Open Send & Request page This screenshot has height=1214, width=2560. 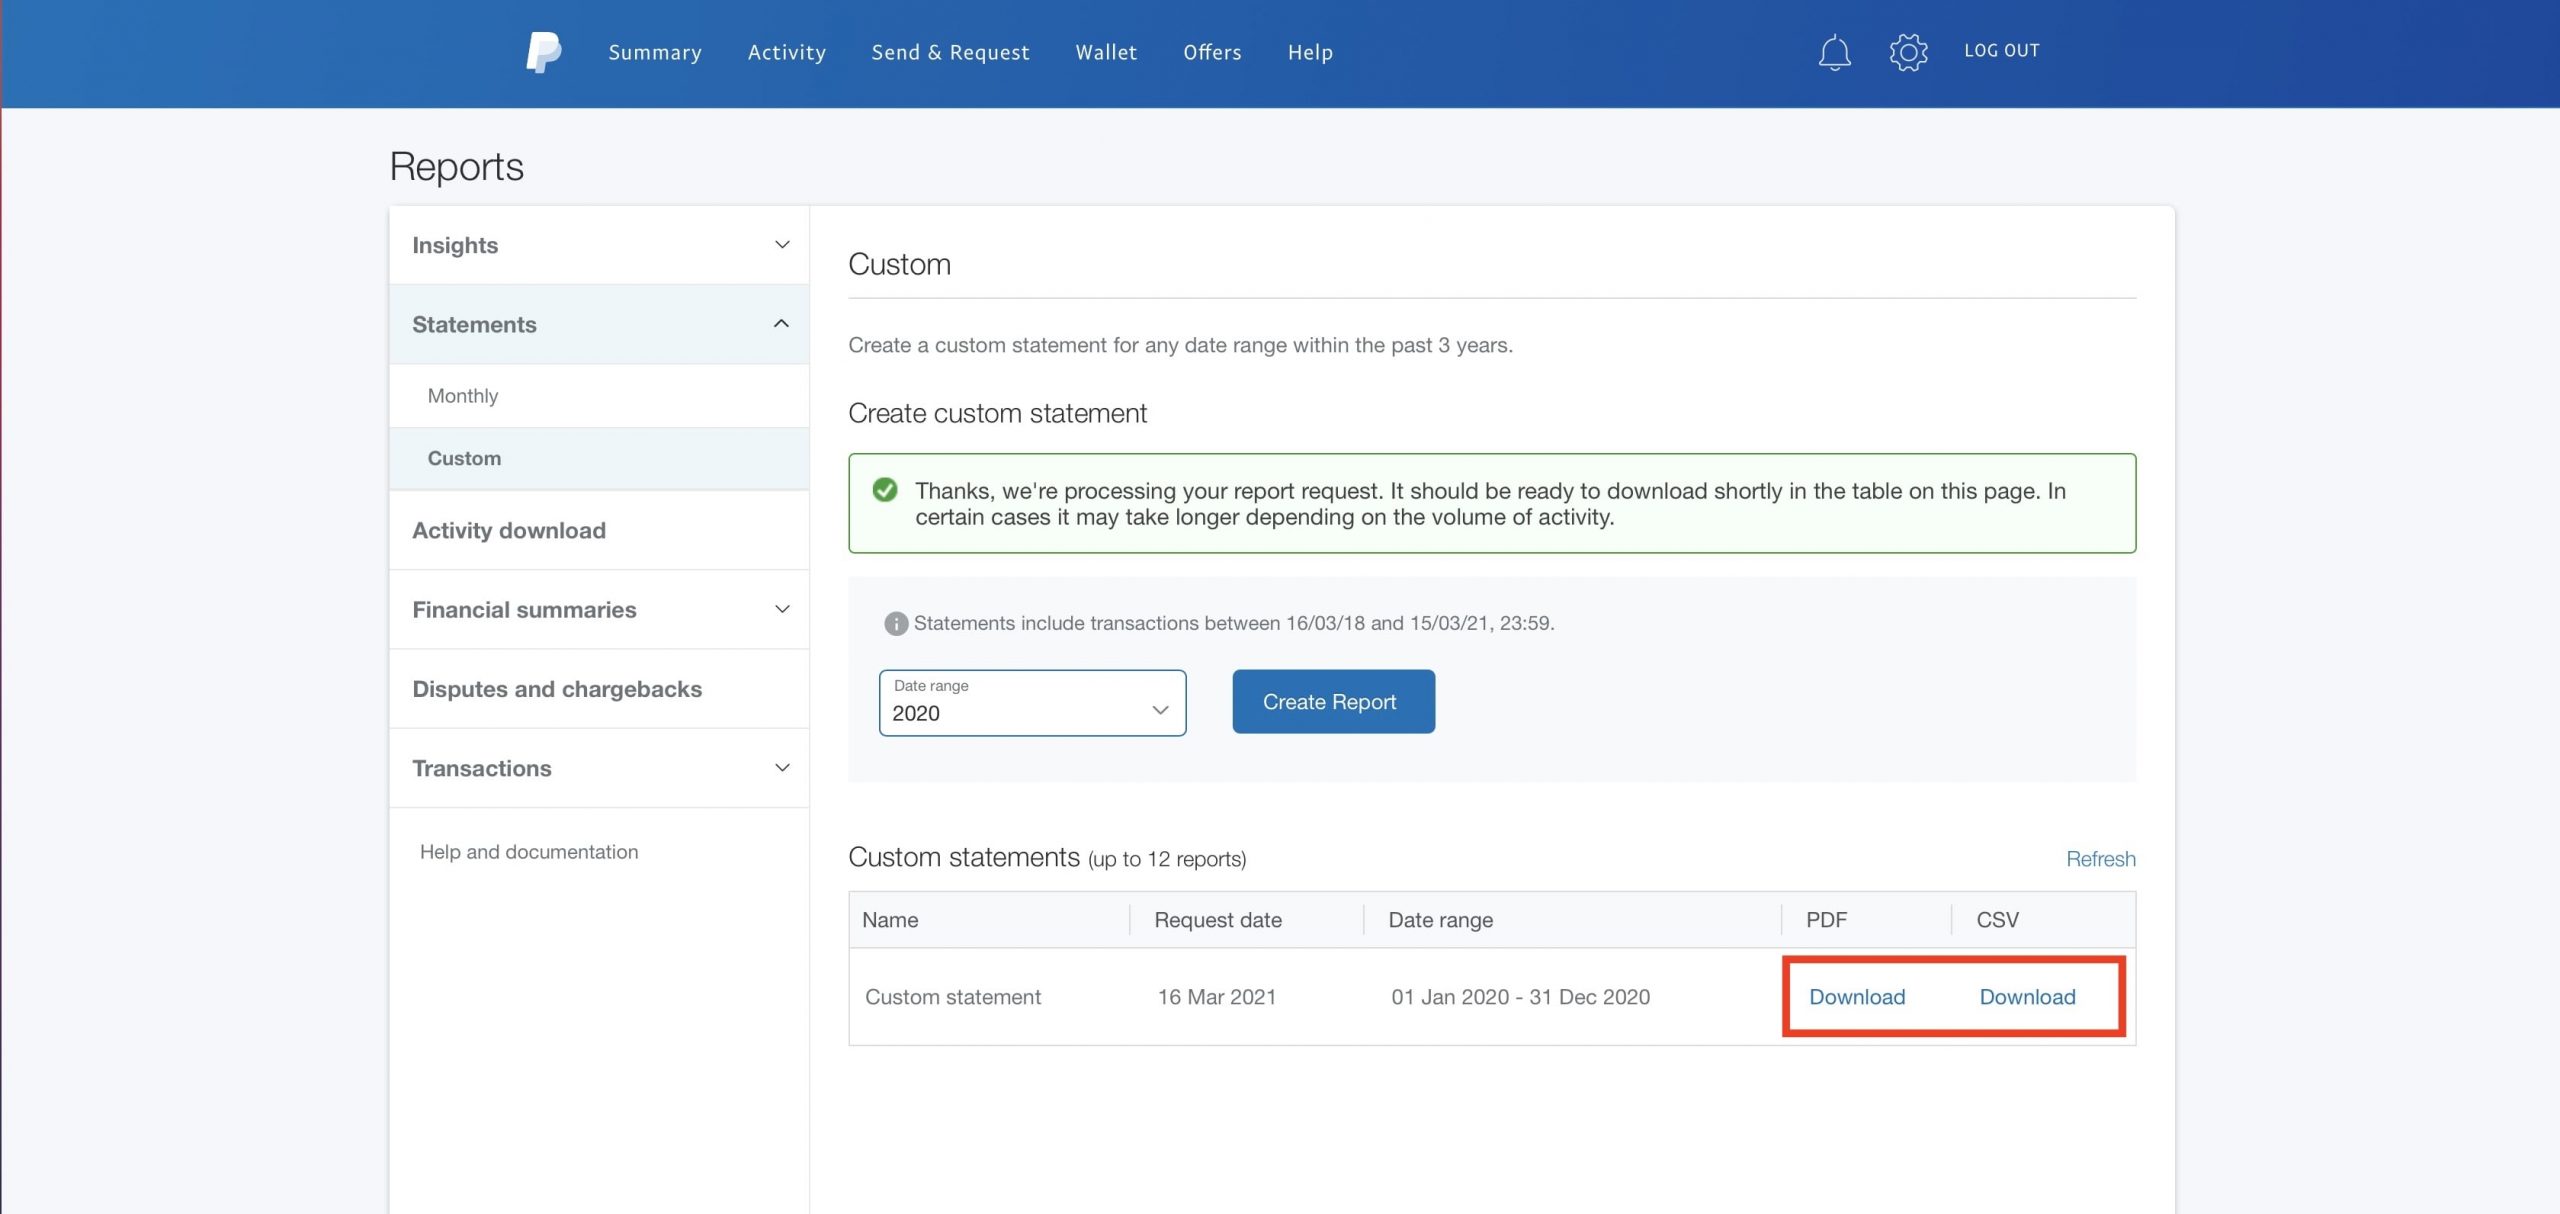[950, 52]
